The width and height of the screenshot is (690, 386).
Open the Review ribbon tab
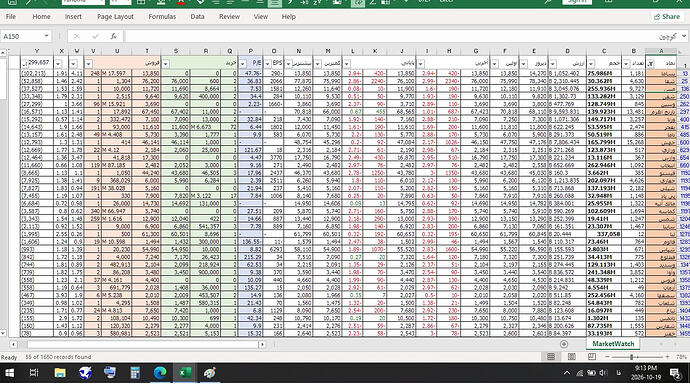click(229, 17)
